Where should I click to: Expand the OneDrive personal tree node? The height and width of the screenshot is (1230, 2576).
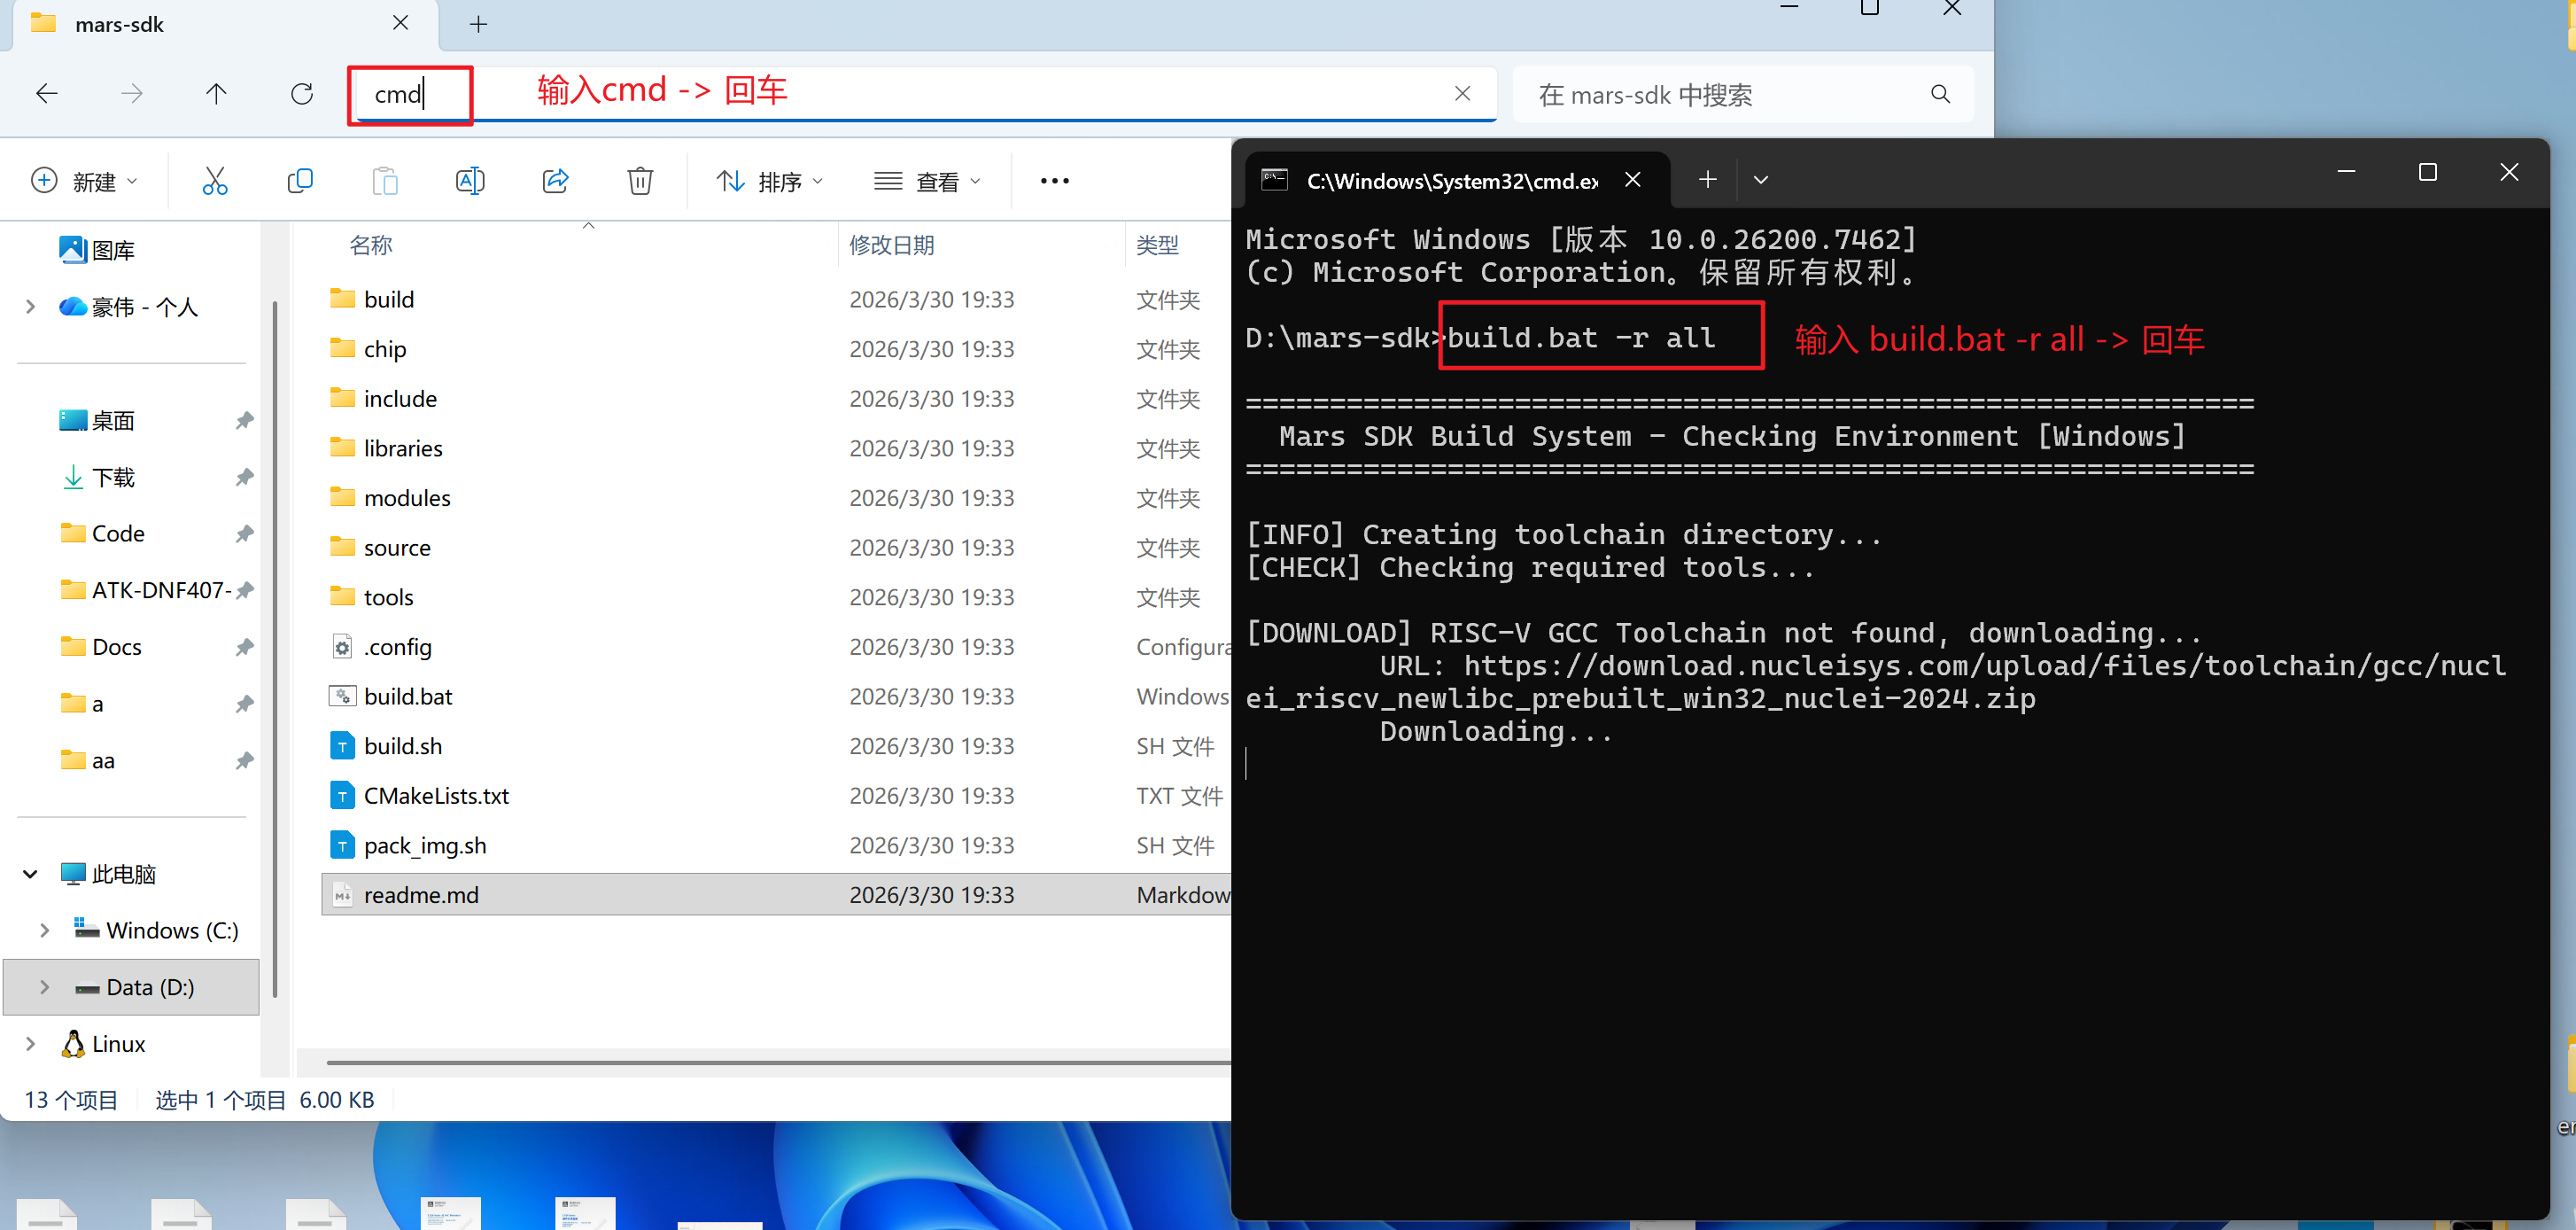tap(30, 307)
